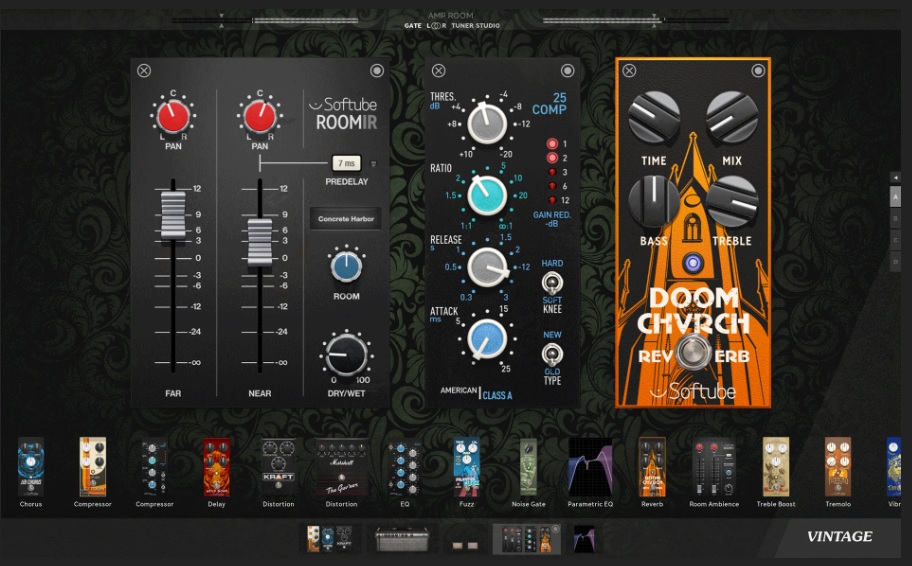Select preset slot B on right sidebar

pyautogui.click(x=896, y=218)
